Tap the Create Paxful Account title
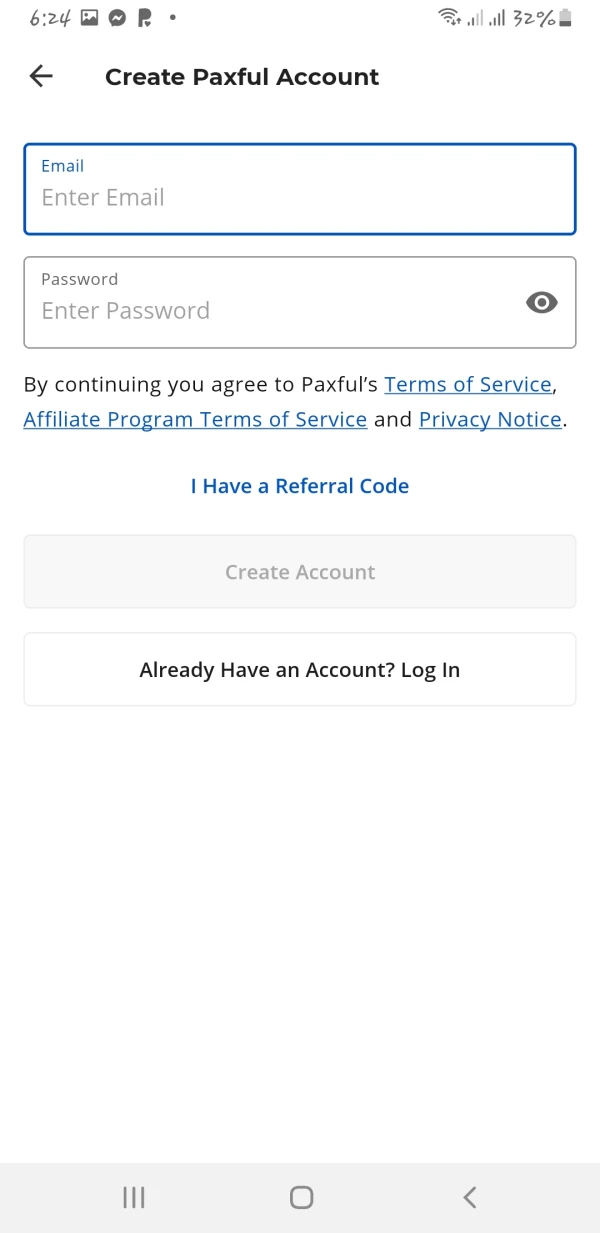This screenshot has width=600, height=1233. click(242, 77)
